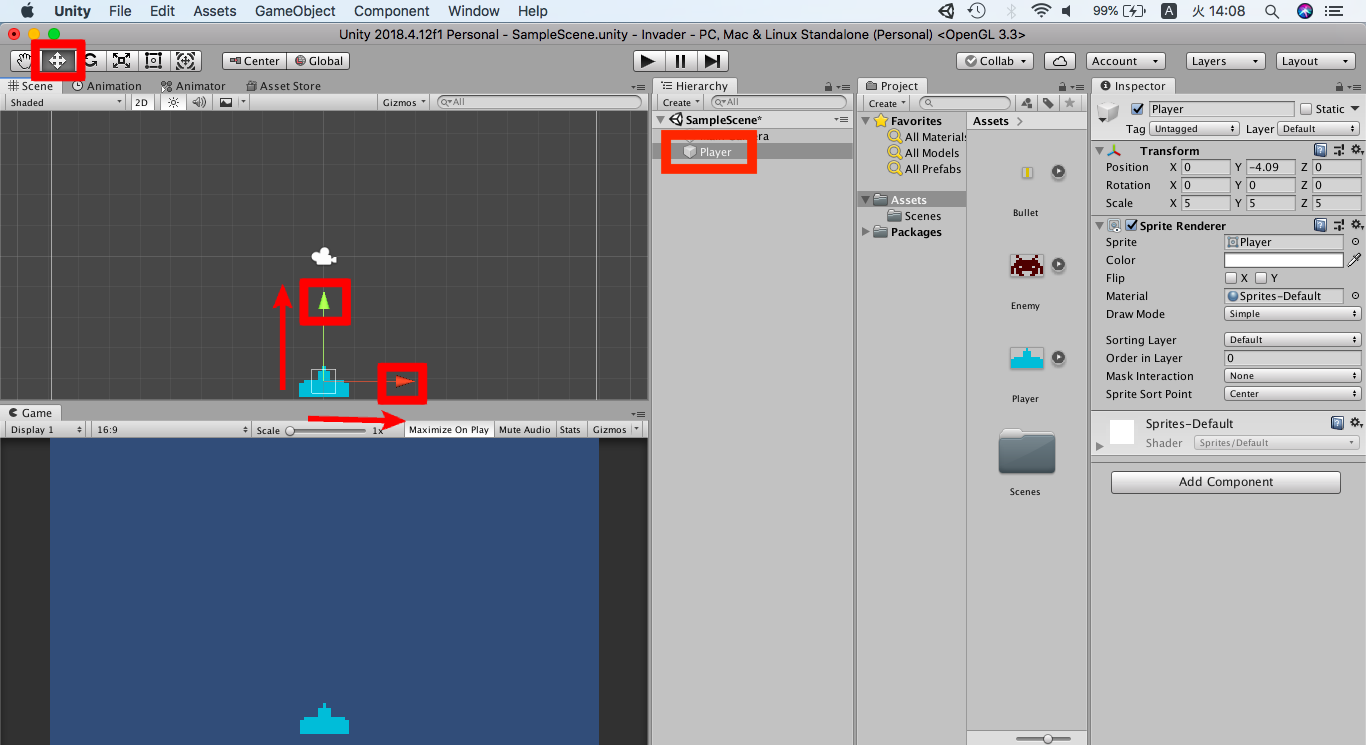Image resolution: width=1366 pixels, height=745 pixels.
Task: Open the Transform preset icon
Action: point(1339,150)
